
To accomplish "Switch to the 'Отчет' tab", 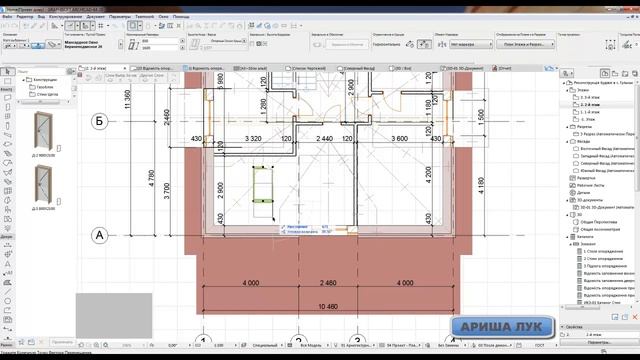I will pos(502,68).
